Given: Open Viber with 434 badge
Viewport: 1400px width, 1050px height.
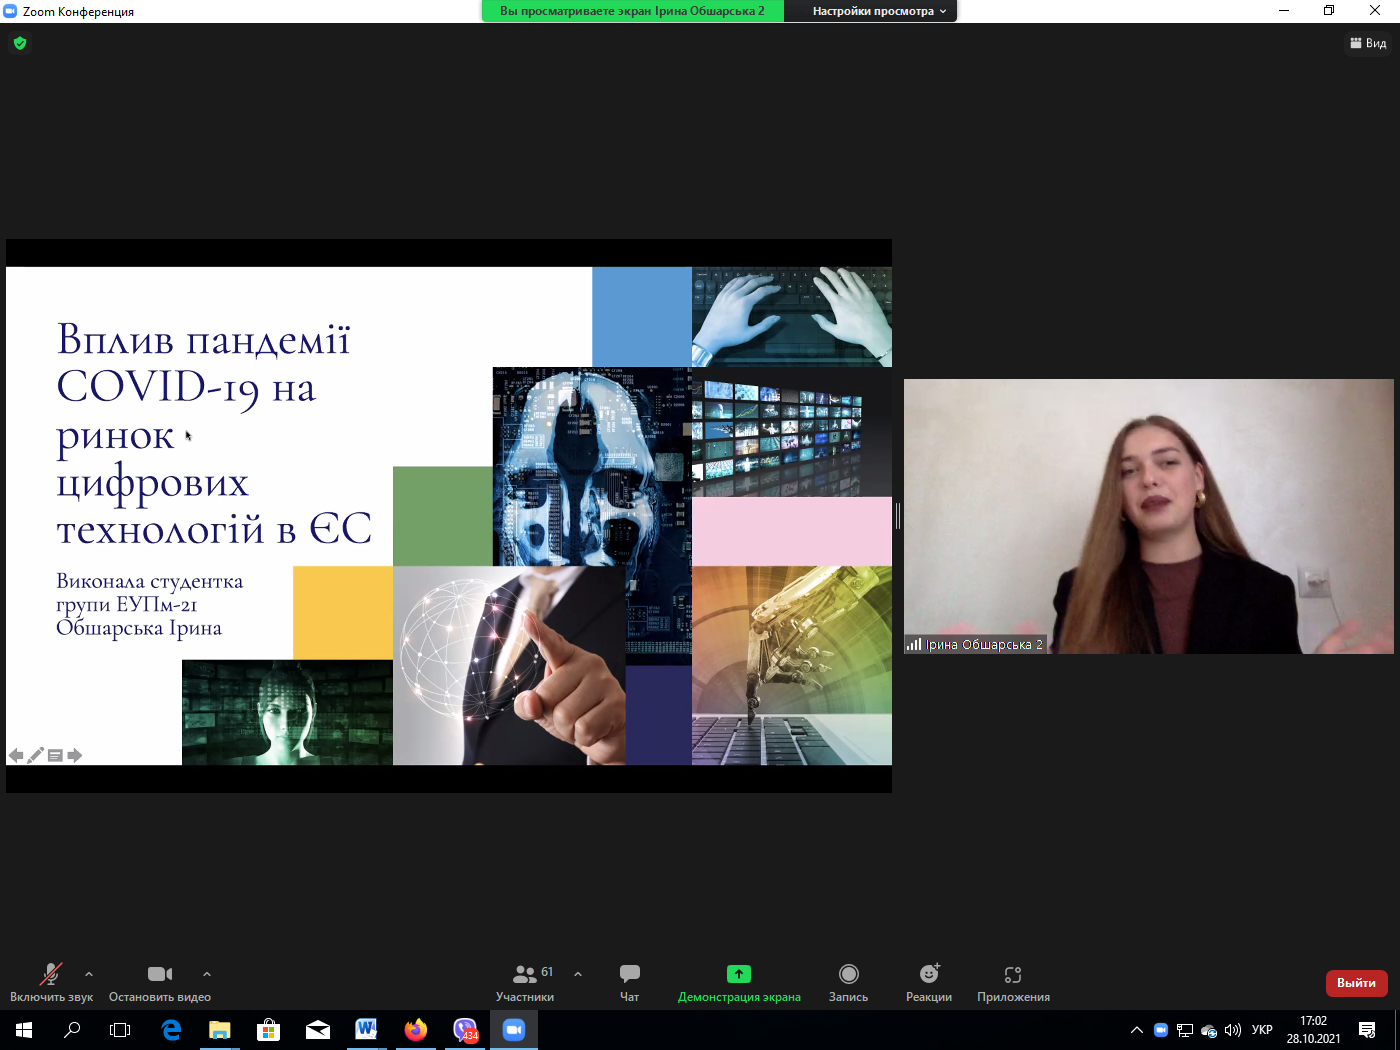Looking at the screenshot, I should [465, 1030].
